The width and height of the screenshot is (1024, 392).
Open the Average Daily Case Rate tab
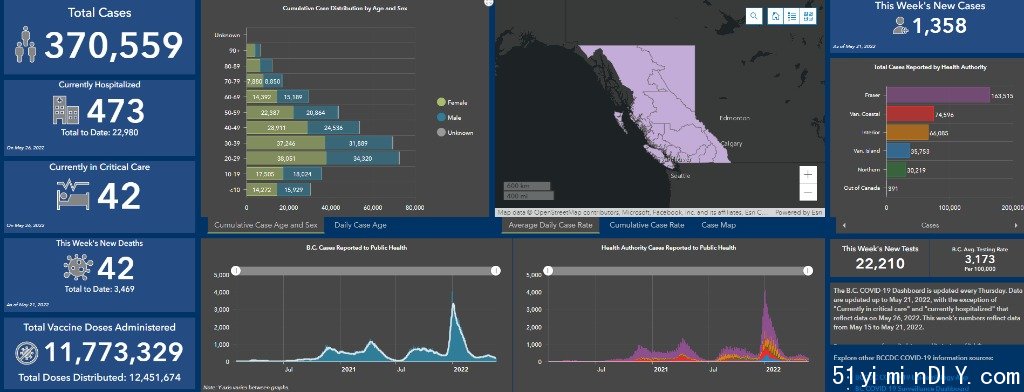[x=550, y=225]
